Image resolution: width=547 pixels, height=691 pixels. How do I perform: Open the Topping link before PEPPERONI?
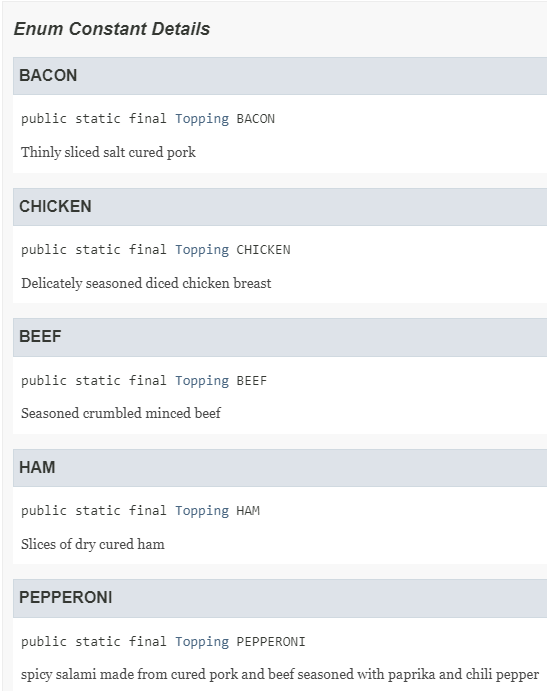202,642
